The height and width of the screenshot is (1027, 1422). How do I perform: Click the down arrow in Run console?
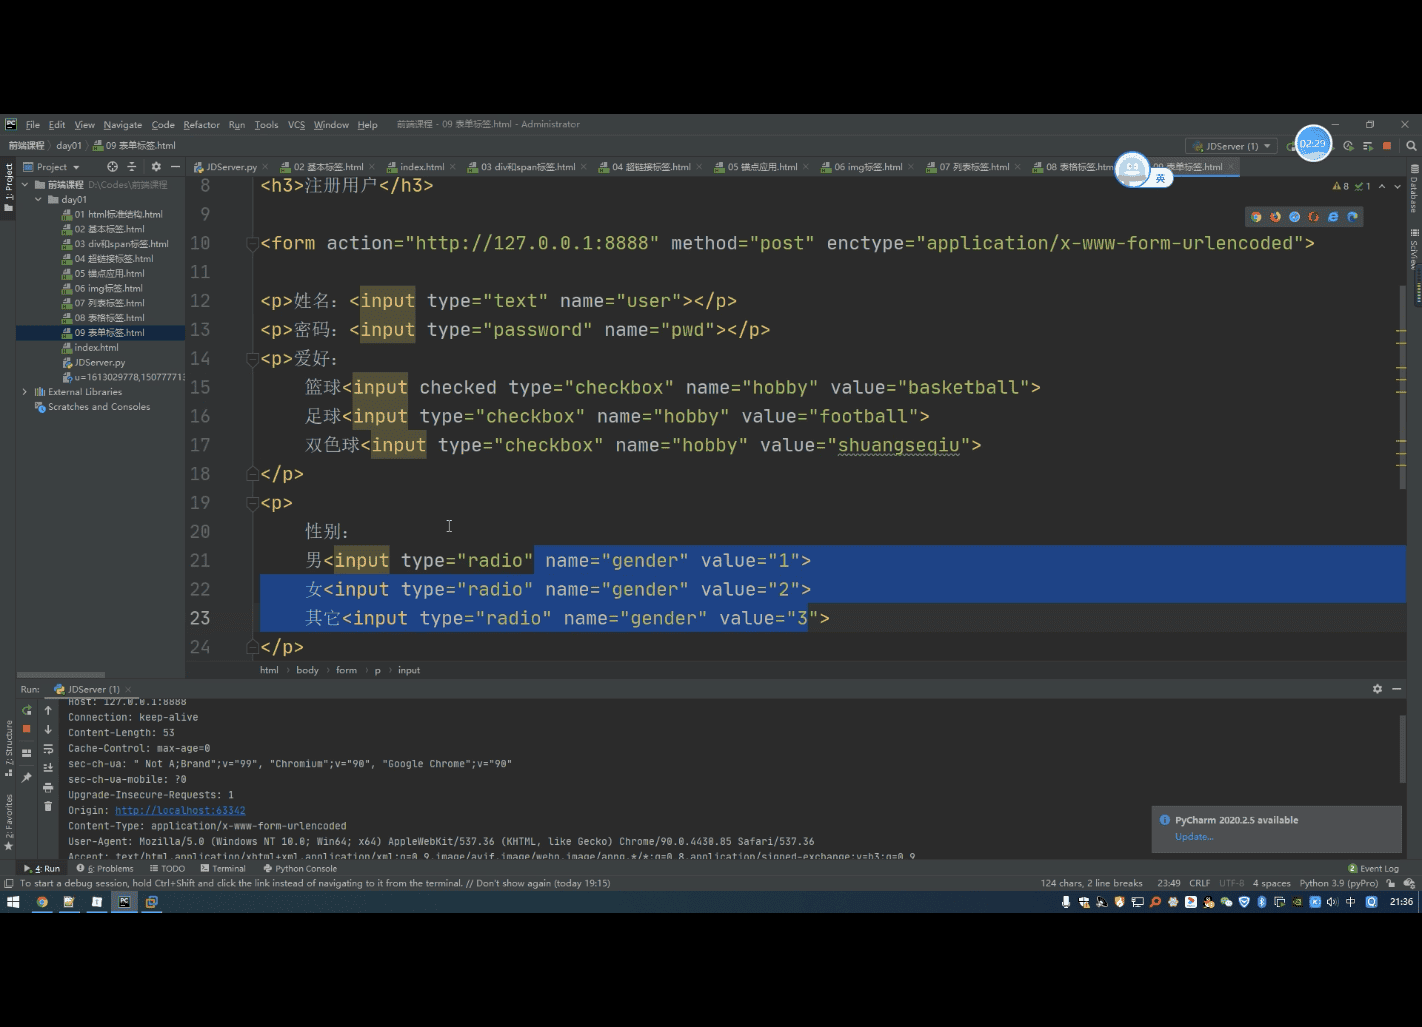(x=48, y=729)
